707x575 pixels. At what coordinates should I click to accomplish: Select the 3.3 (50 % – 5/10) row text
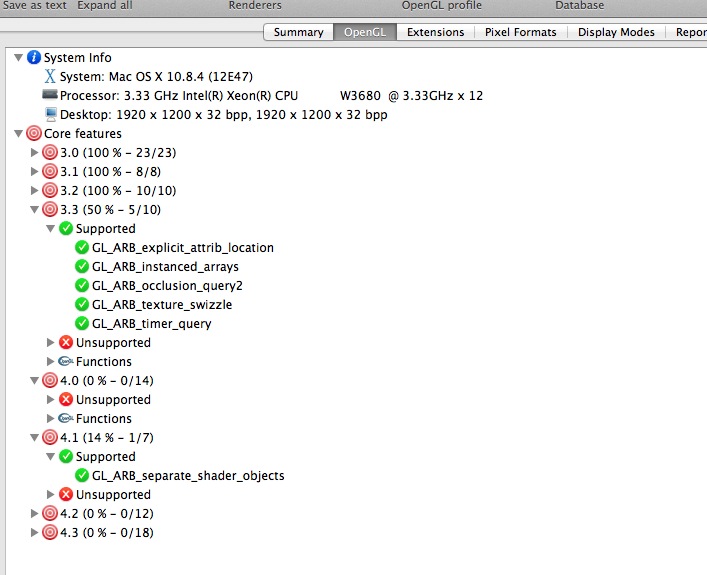[110, 209]
